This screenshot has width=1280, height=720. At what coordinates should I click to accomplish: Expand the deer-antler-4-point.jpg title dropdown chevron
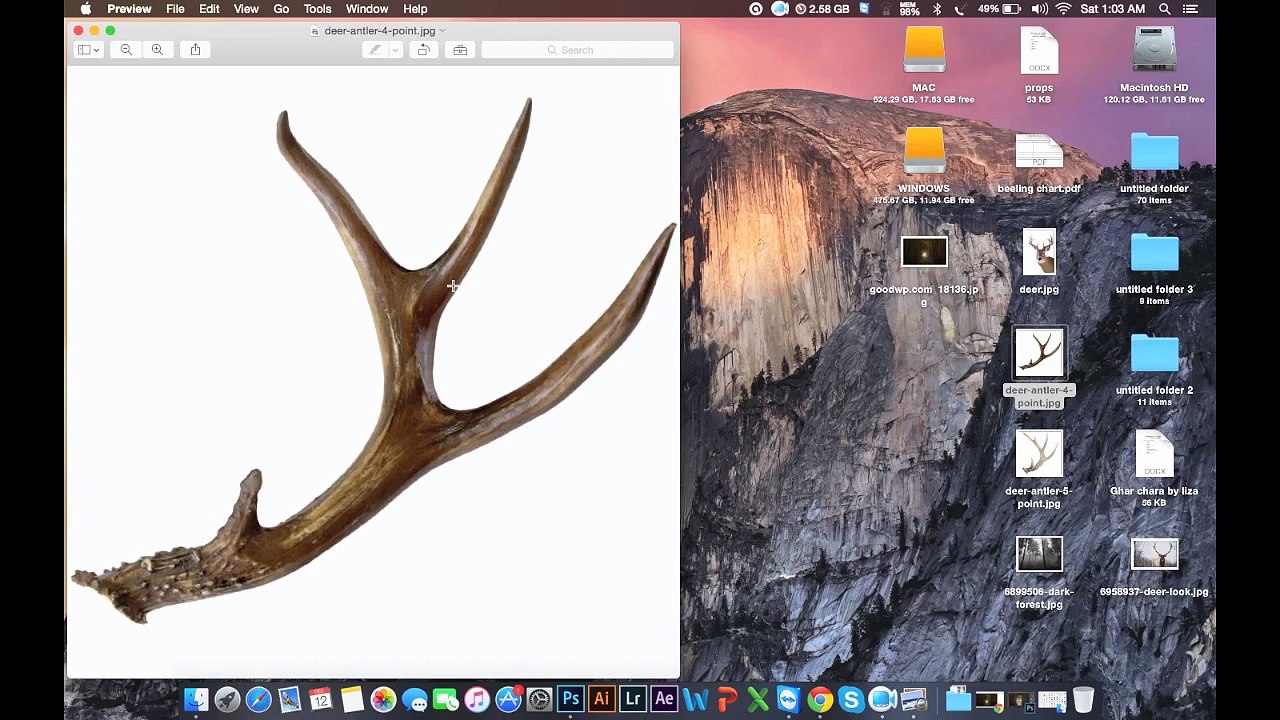coord(442,31)
